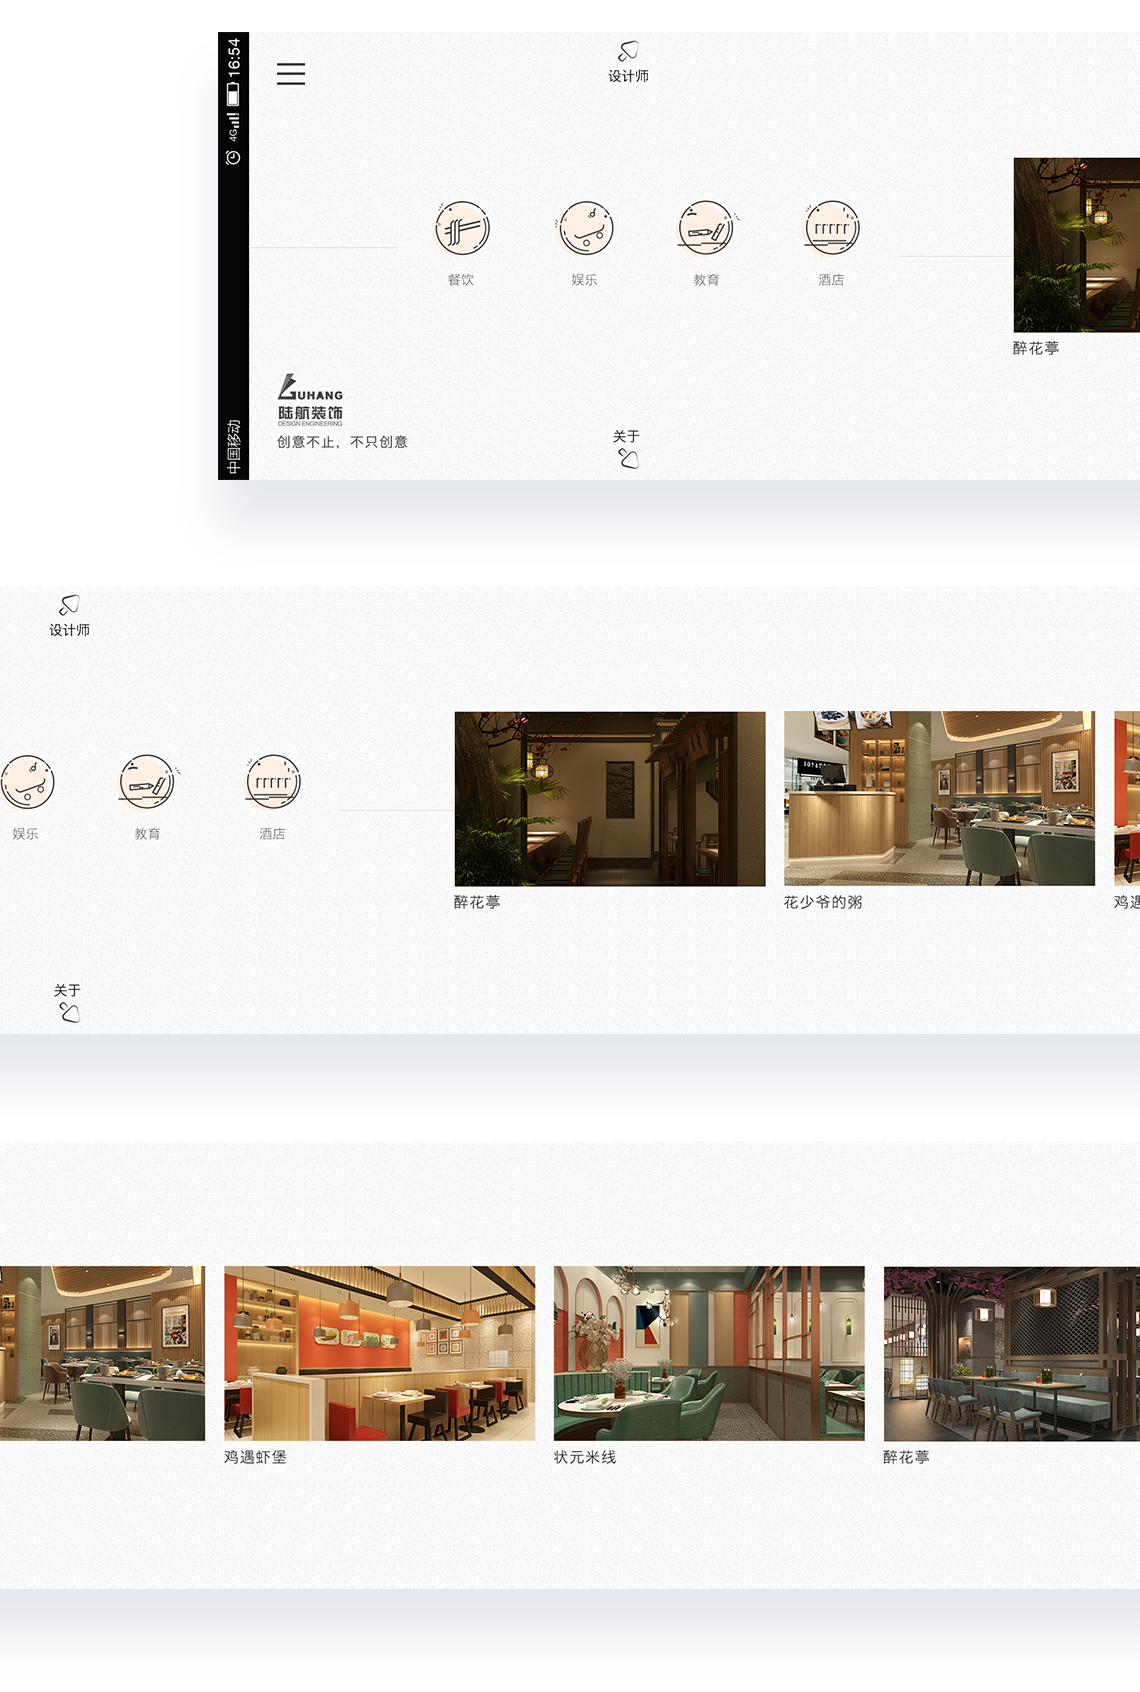Tap the 16:54 clock in status bar
Viewport: 1140px width, 1692px height.
pos(233,58)
